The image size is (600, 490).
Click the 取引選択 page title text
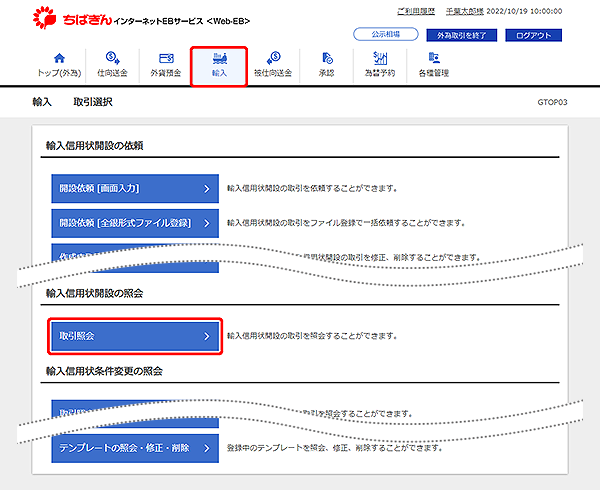(x=93, y=102)
